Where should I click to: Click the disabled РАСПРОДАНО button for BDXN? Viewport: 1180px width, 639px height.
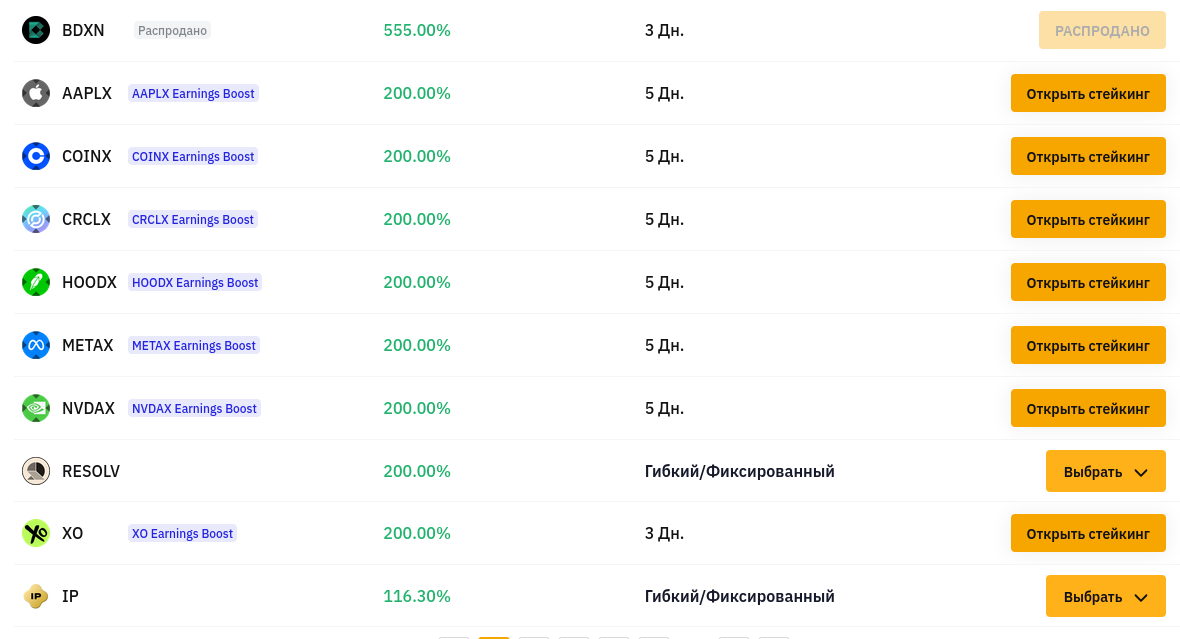tap(1102, 30)
